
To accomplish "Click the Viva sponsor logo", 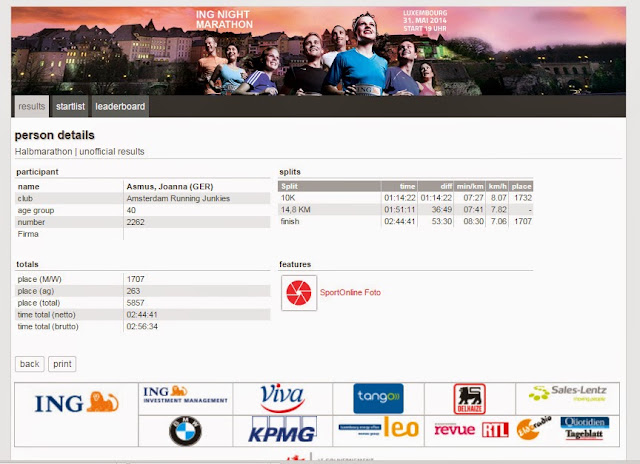I will coord(282,397).
